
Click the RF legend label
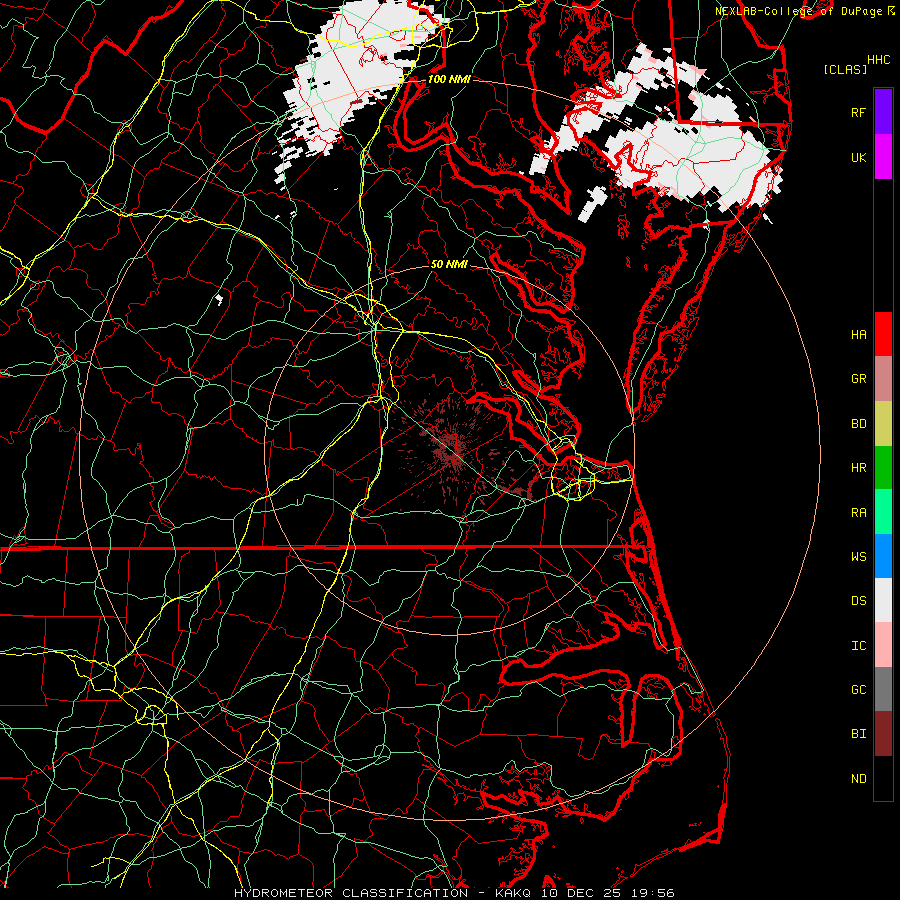(858, 112)
